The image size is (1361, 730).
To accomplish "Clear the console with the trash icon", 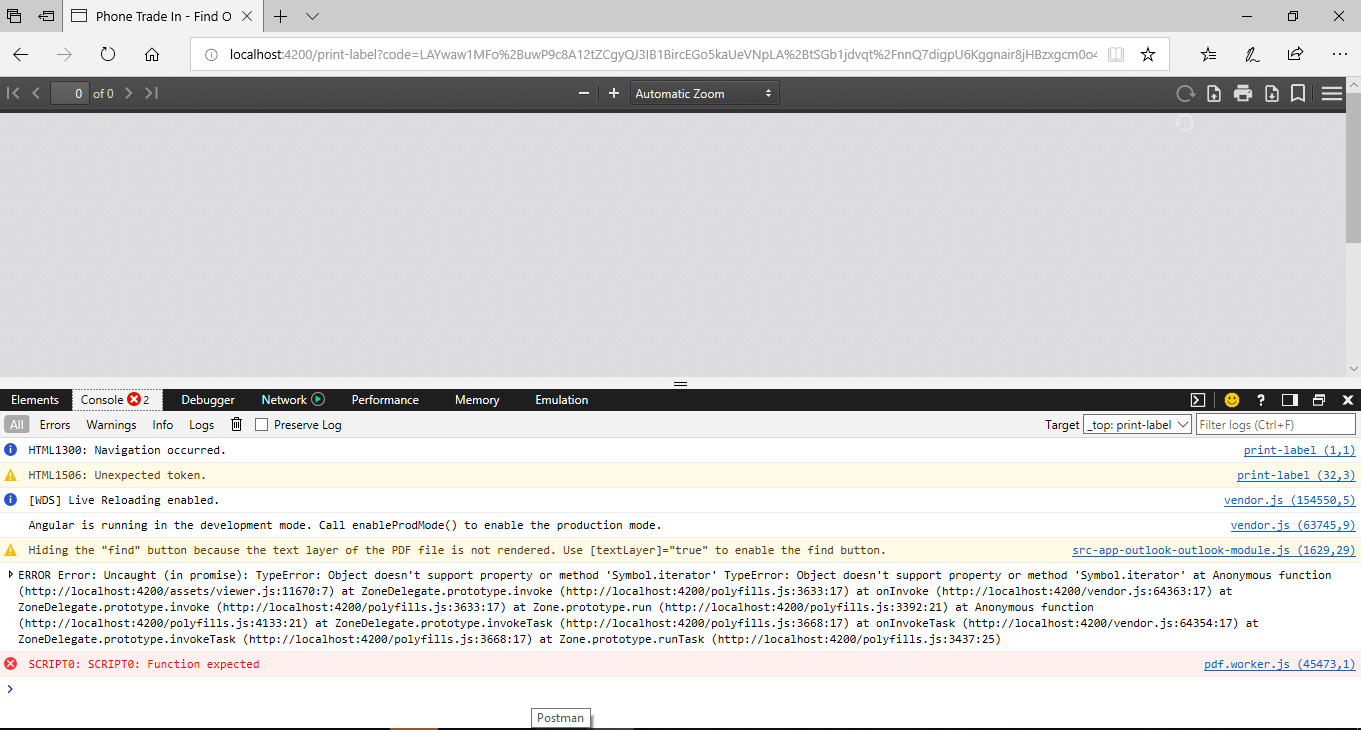I will tap(236, 424).
